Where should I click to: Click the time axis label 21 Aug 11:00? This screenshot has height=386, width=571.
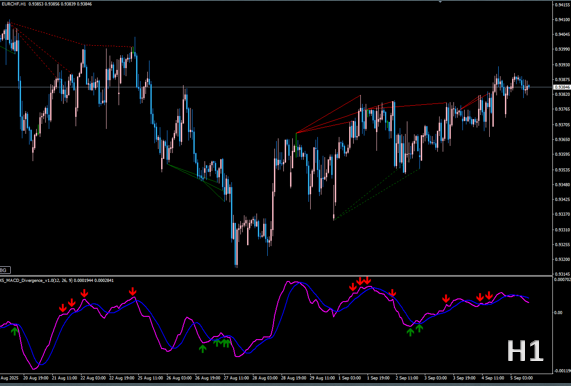[x=65, y=378]
